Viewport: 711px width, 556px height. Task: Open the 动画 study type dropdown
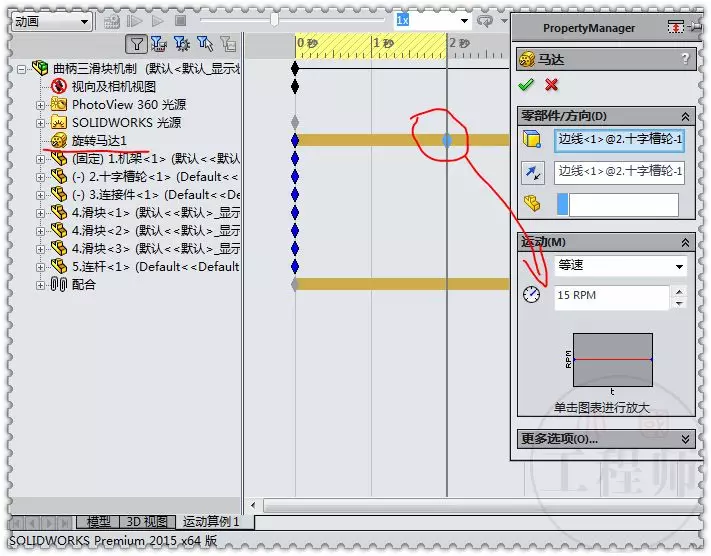(x=52, y=21)
